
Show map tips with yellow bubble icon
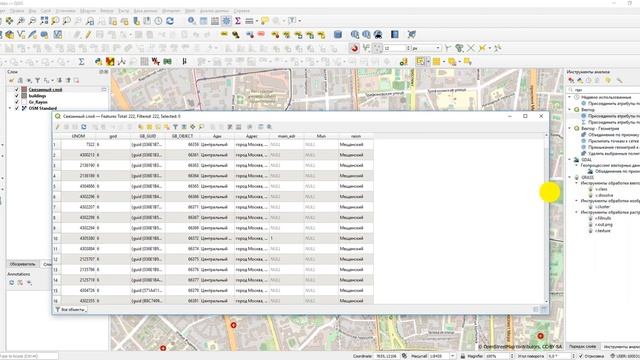pyautogui.click(x=265, y=20)
